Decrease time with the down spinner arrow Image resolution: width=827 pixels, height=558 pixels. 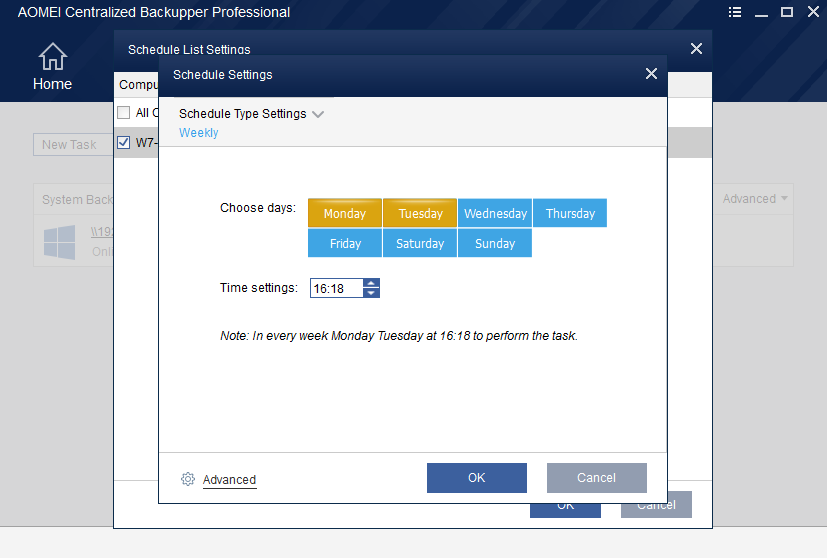pos(371,293)
